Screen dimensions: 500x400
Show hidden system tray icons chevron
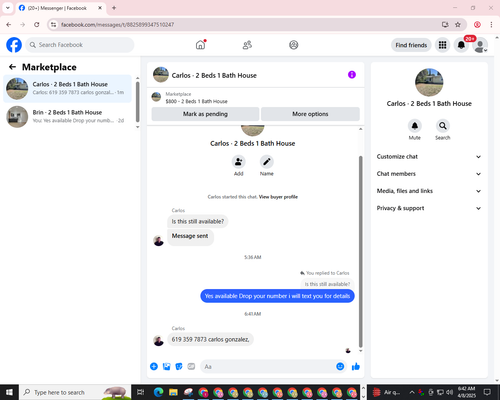(412, 392)
